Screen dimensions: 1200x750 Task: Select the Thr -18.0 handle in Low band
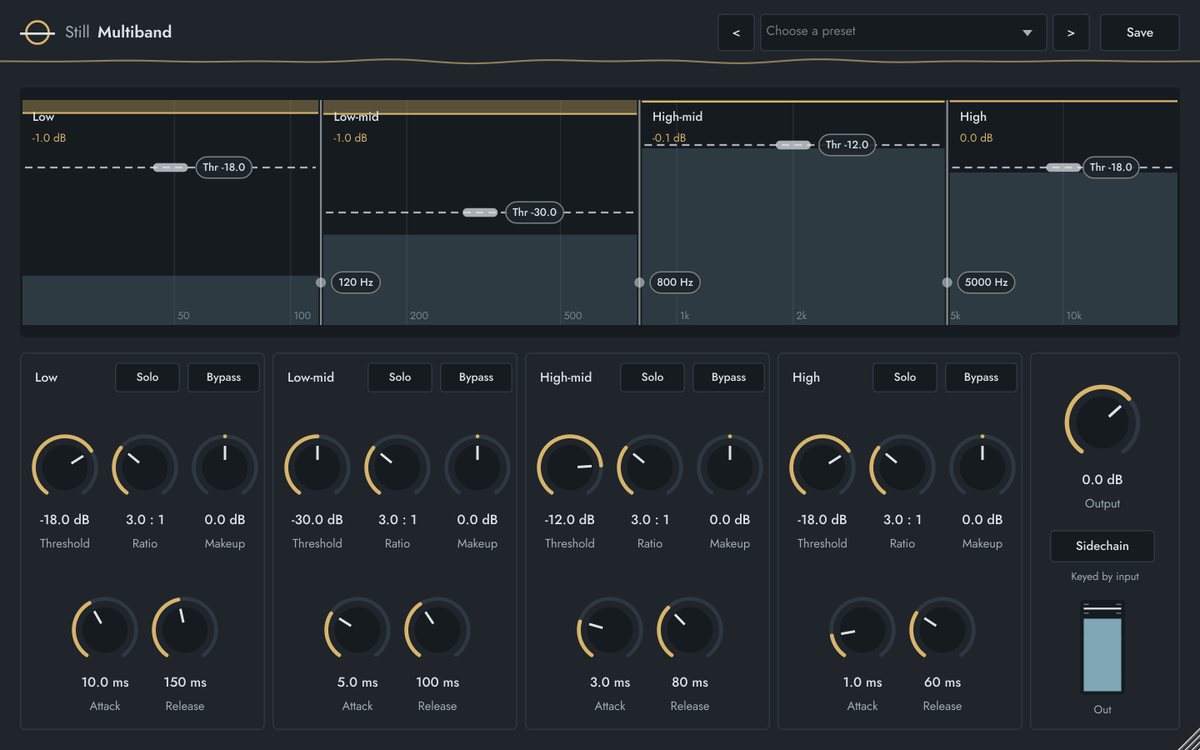tap(224, 167)
